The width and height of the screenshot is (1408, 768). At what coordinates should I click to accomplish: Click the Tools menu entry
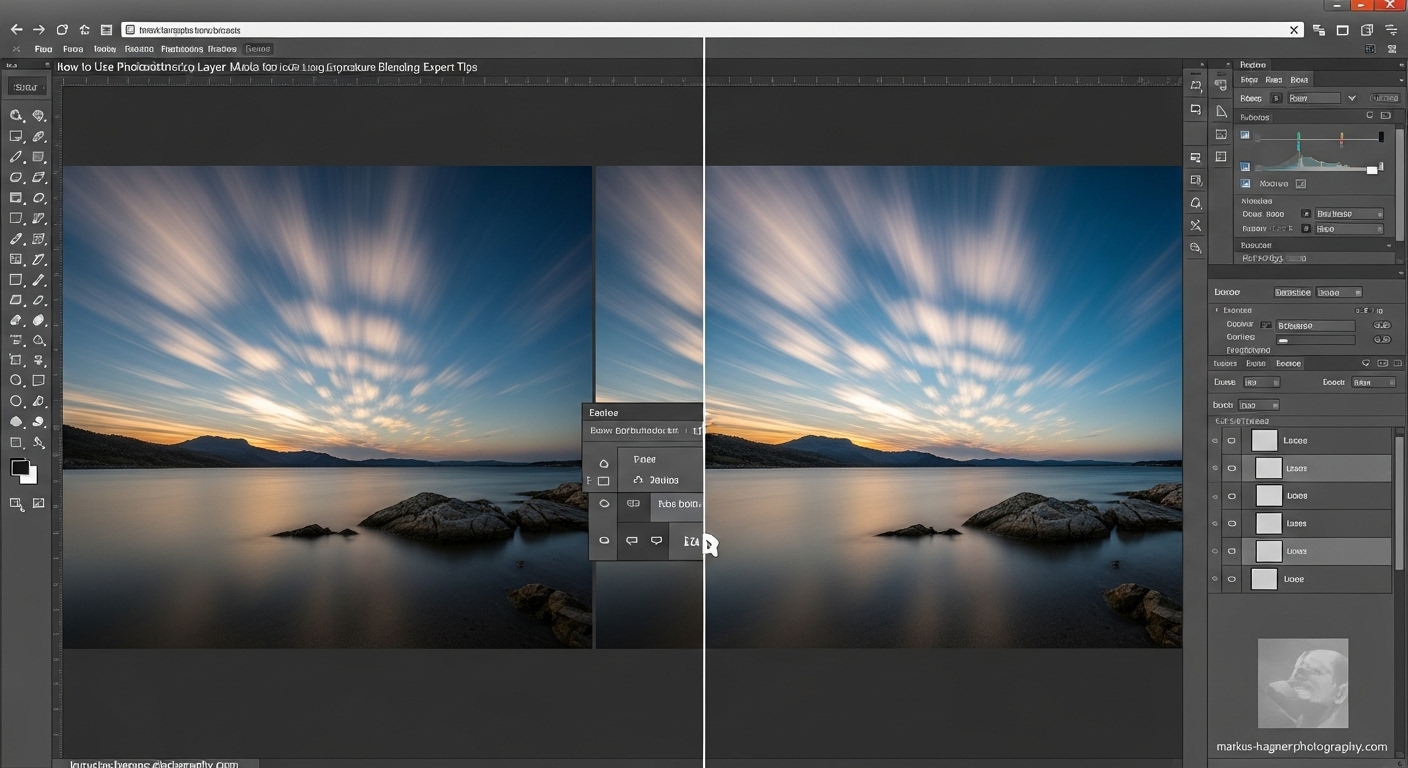[105, 48]
